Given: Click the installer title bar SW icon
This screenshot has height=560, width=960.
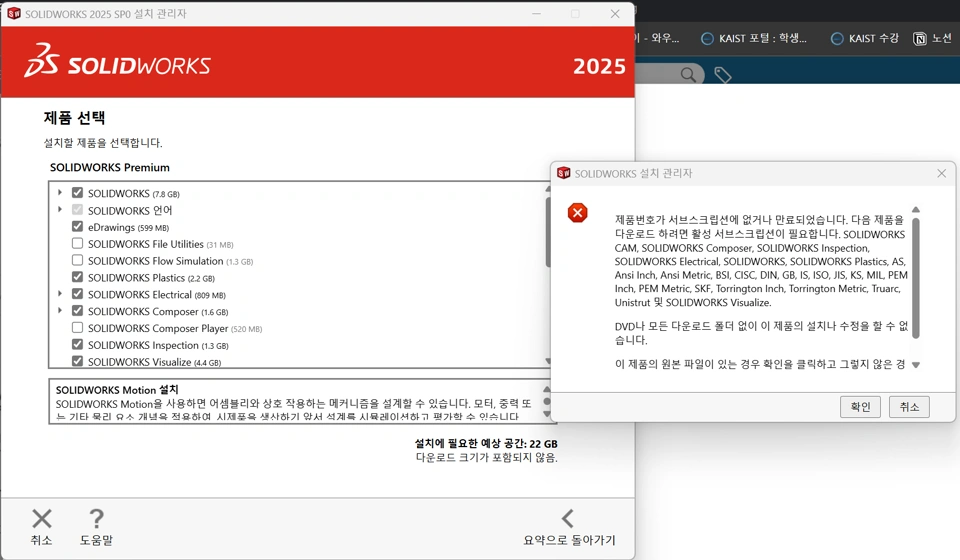Looking at the screenshot, I should (13, 13).
